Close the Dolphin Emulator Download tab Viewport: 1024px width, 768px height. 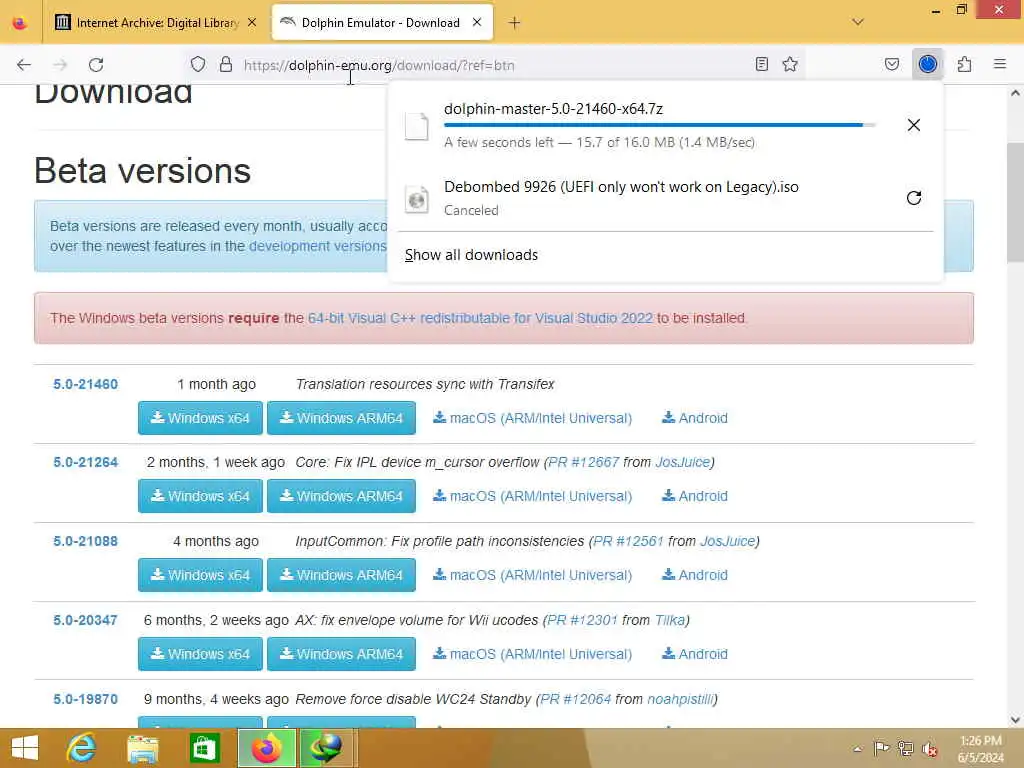(x=477, y=22)
